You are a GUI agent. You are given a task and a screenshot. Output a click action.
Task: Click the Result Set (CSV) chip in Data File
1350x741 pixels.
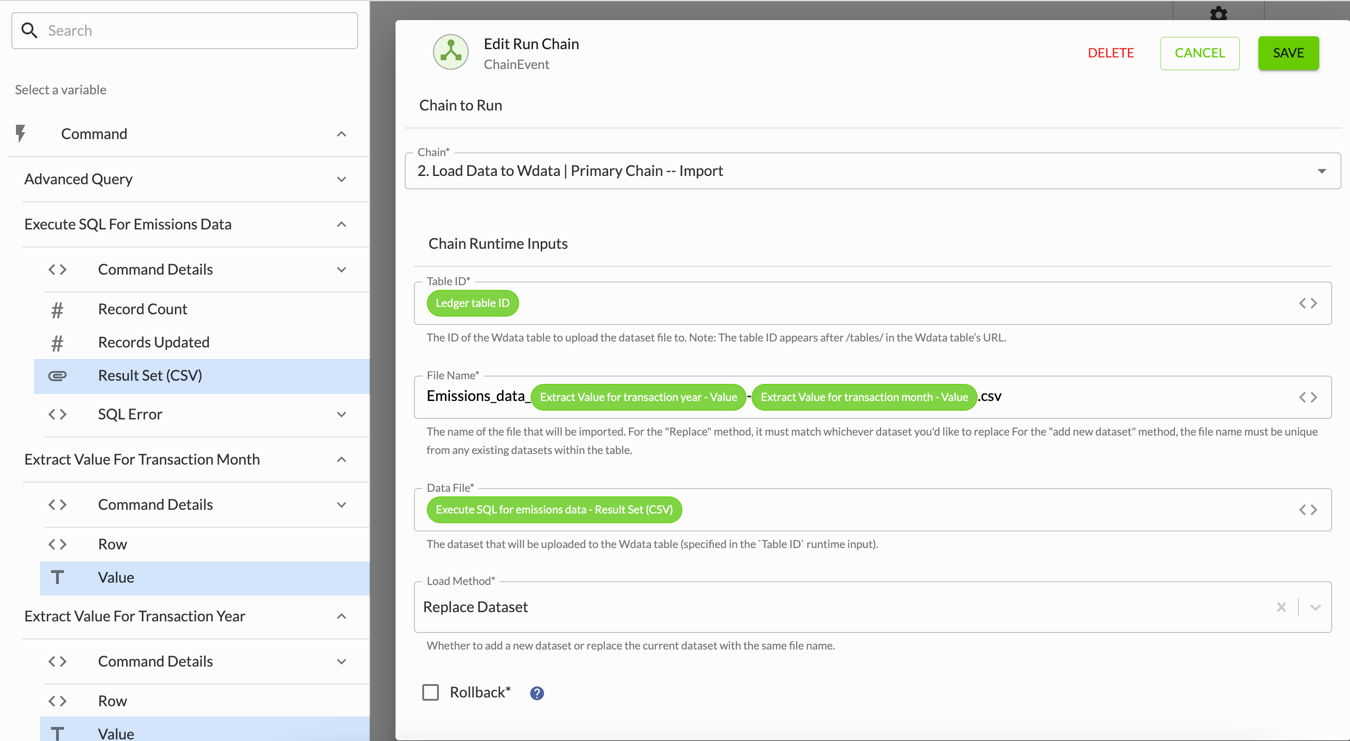tap(554, 510)
